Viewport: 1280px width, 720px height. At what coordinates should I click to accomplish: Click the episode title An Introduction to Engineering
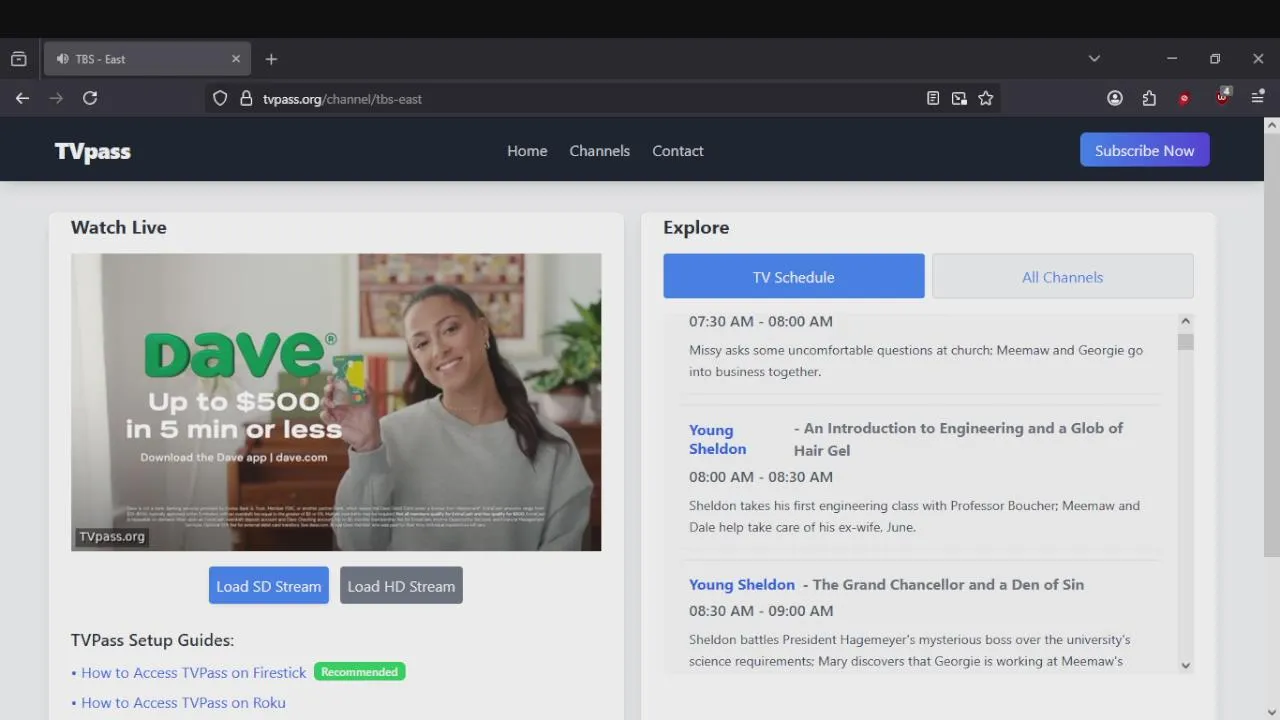(x=958, y=439)
